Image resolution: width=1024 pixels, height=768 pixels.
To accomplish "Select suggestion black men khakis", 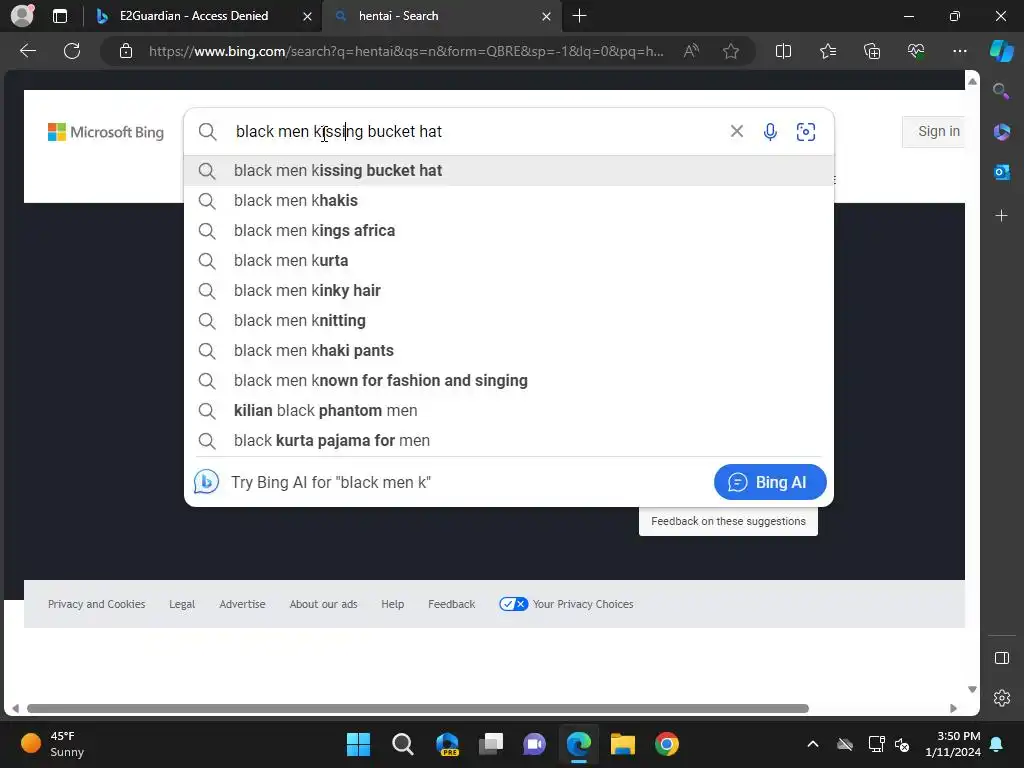I will click(x=509, y=200).
